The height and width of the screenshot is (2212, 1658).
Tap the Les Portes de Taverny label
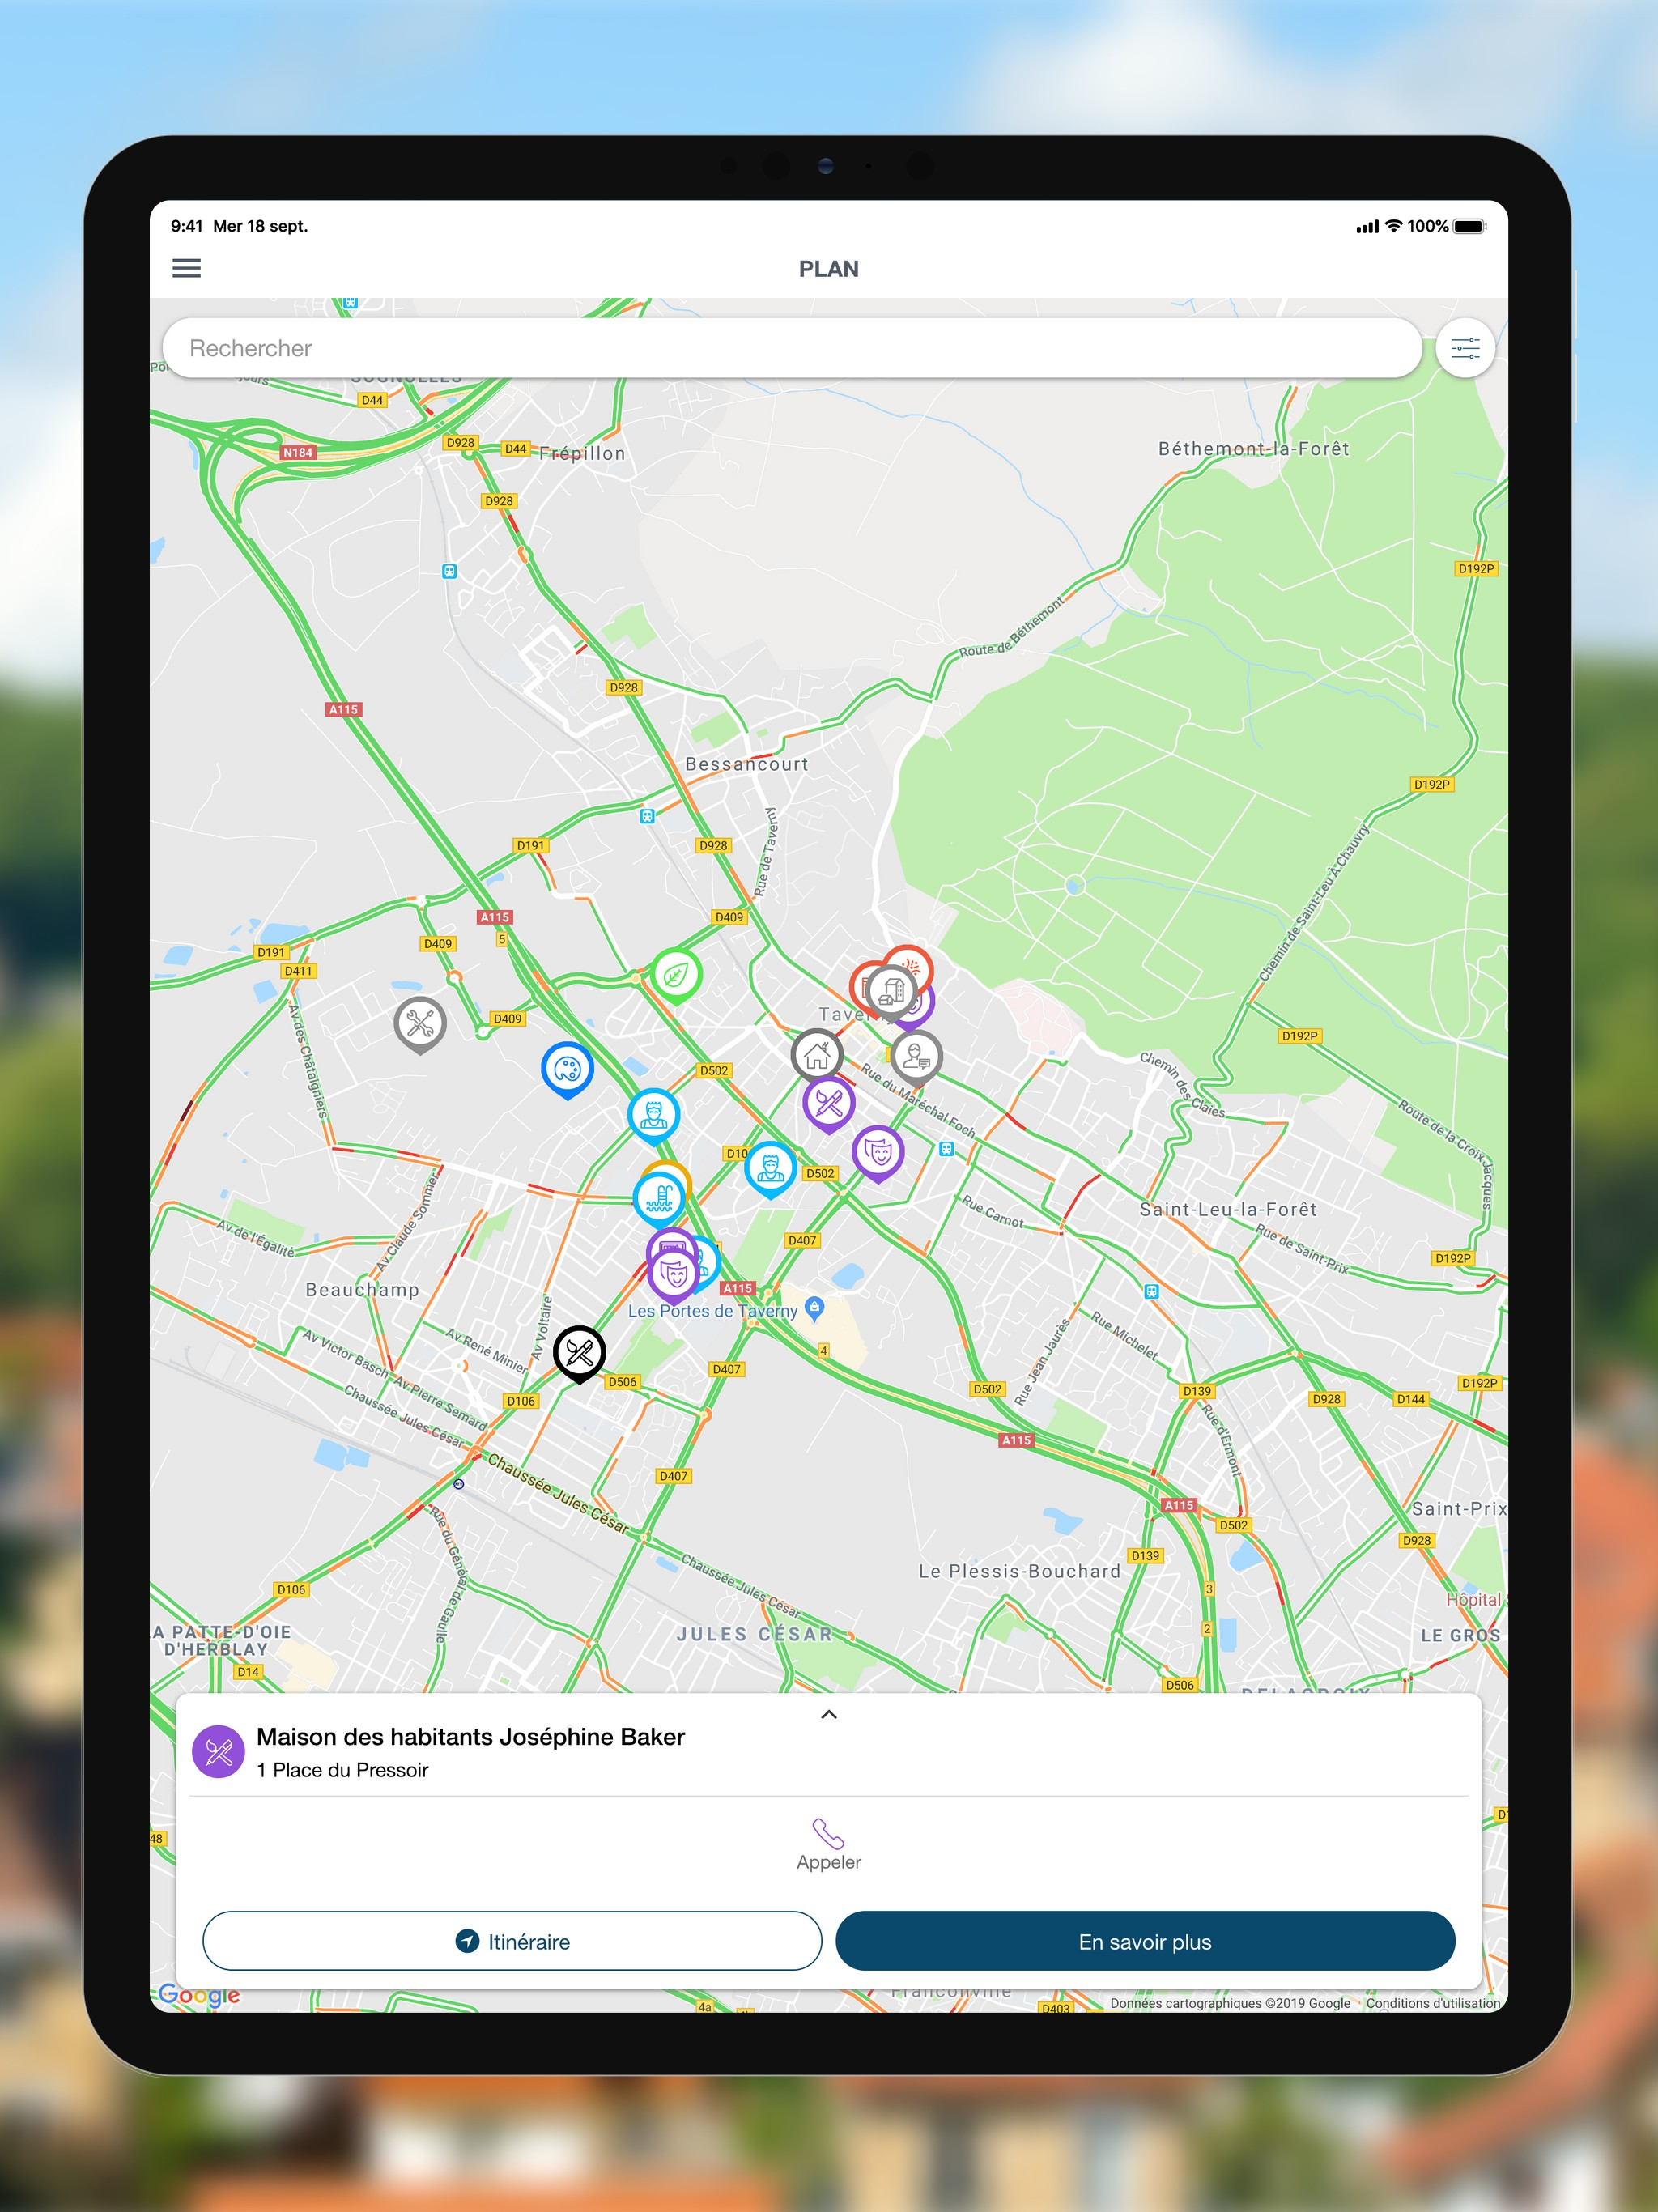[x=713, y=1310]
